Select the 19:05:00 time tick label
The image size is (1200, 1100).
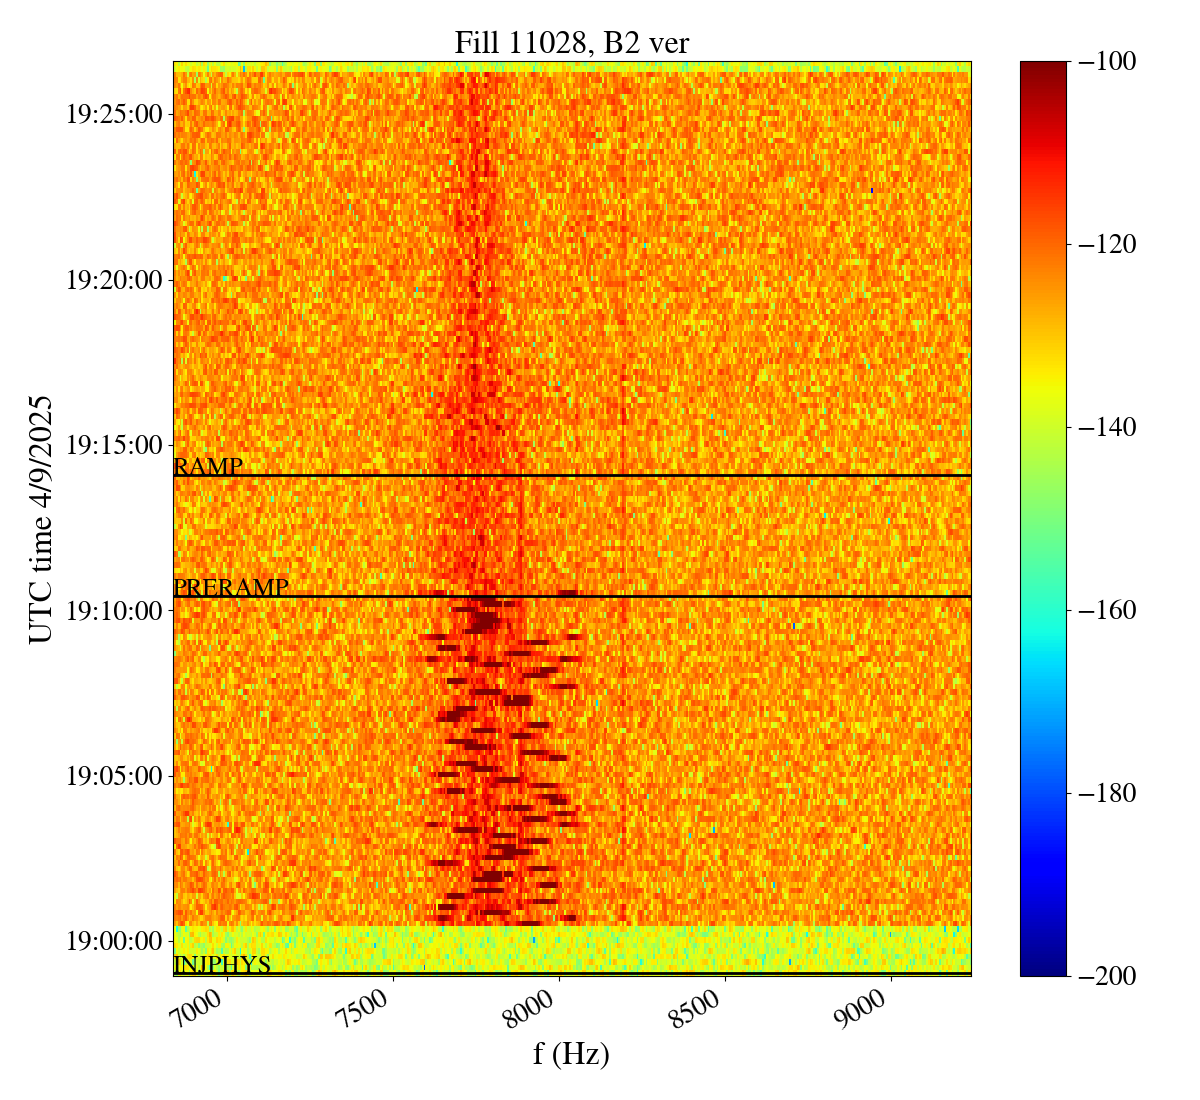pyautogui.click(x=114, y=776)
